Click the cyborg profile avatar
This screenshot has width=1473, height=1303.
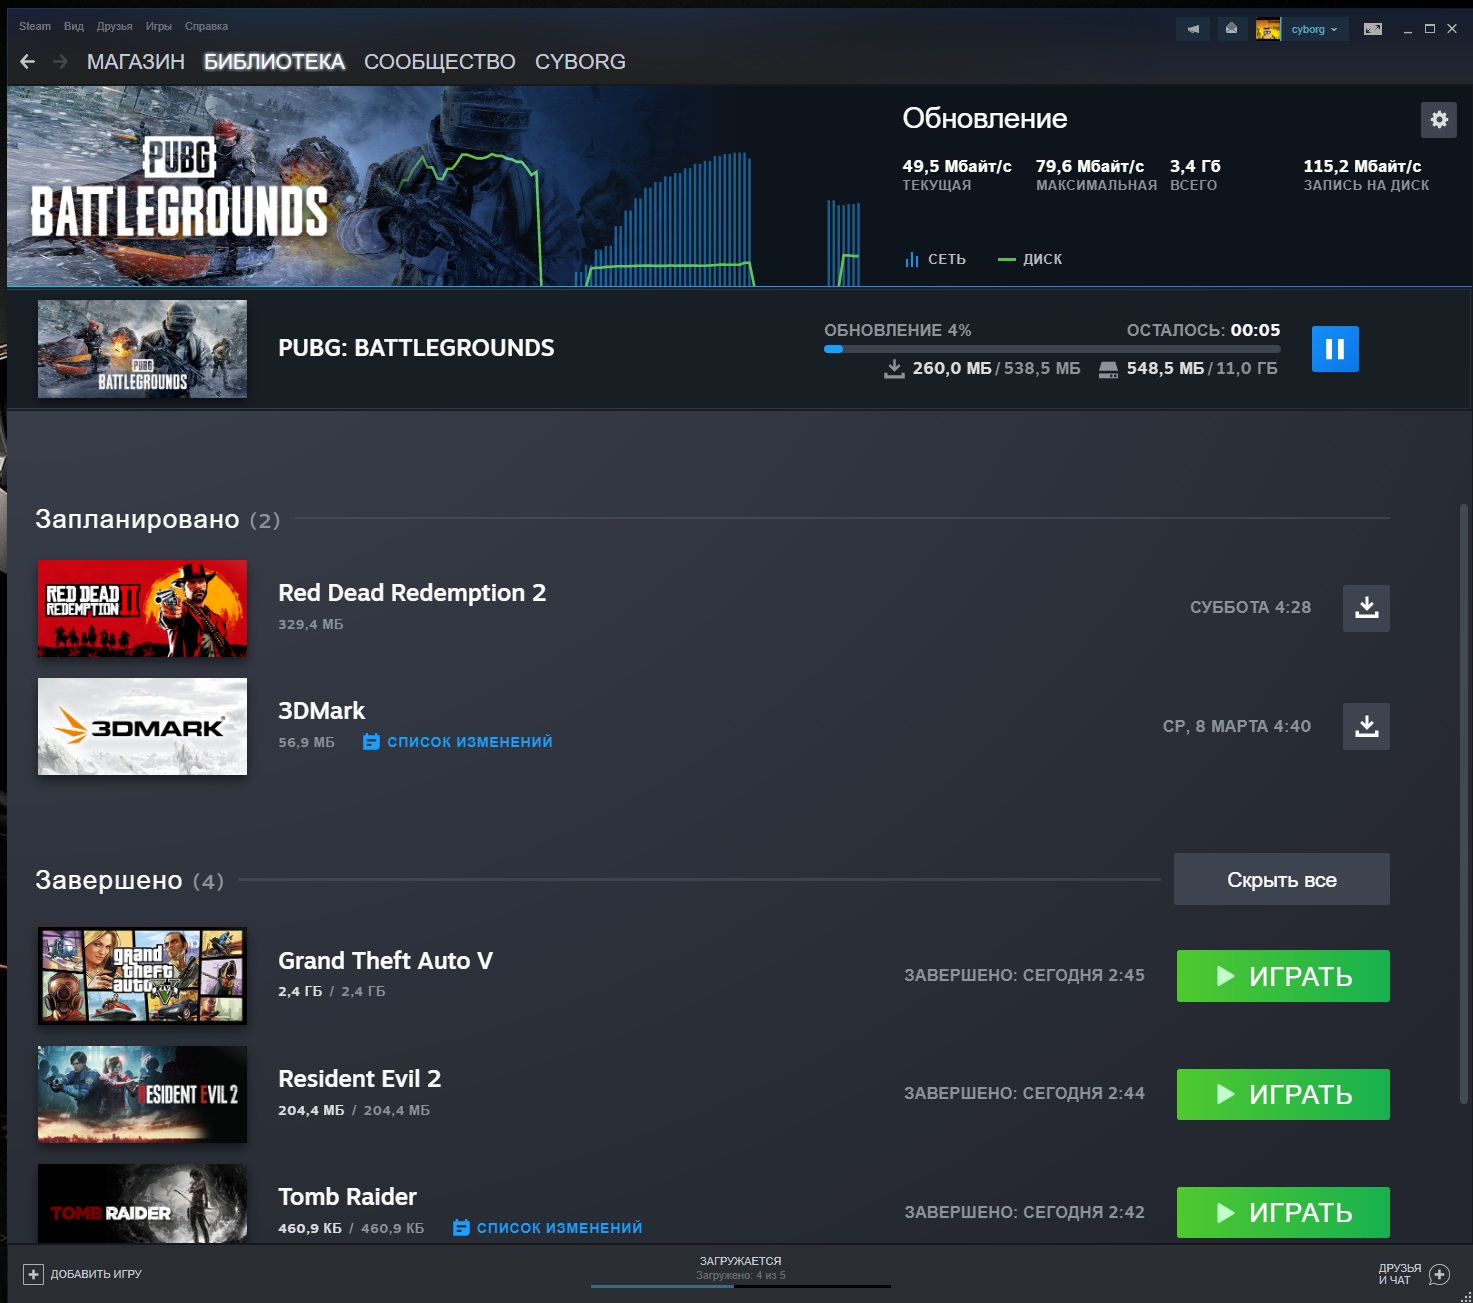pyautogui.click(x=1268, y=29)
